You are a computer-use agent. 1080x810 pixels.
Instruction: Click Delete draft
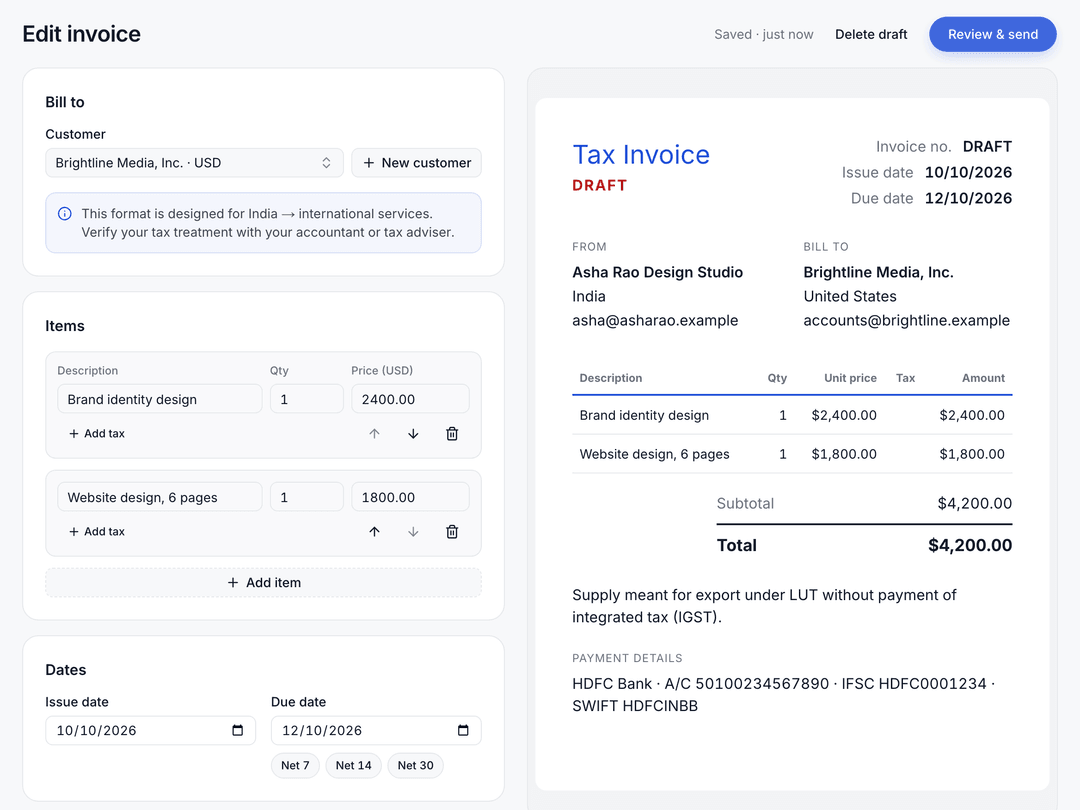(871, 34)
